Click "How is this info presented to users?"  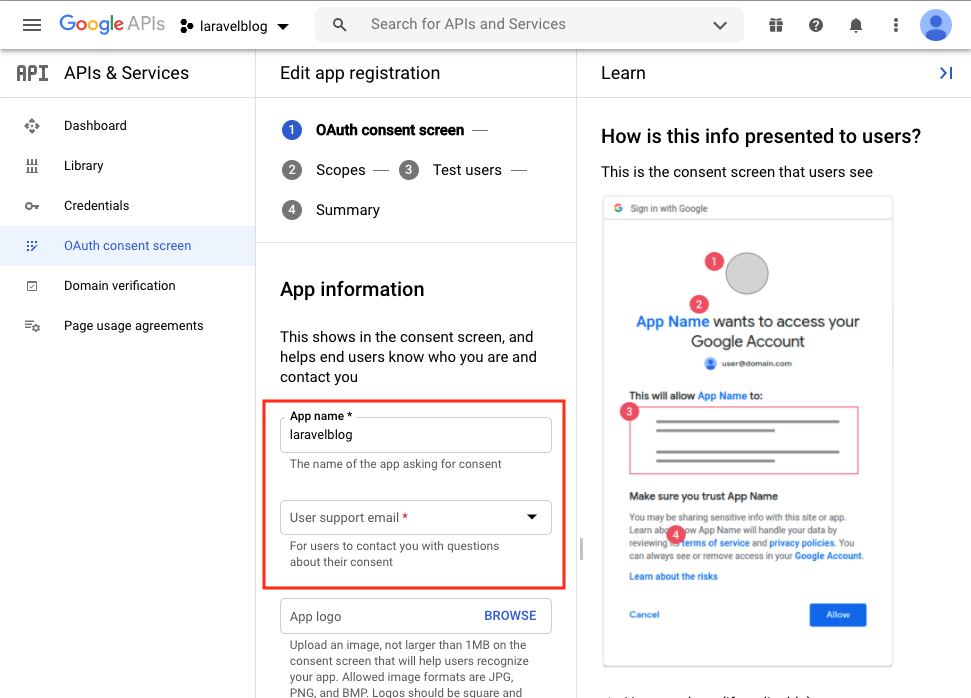pos(760,136)
